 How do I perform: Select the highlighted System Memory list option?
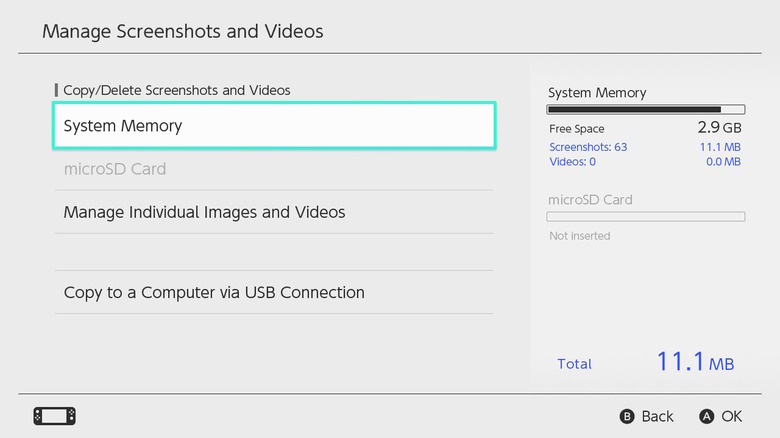tap(273, 127)
